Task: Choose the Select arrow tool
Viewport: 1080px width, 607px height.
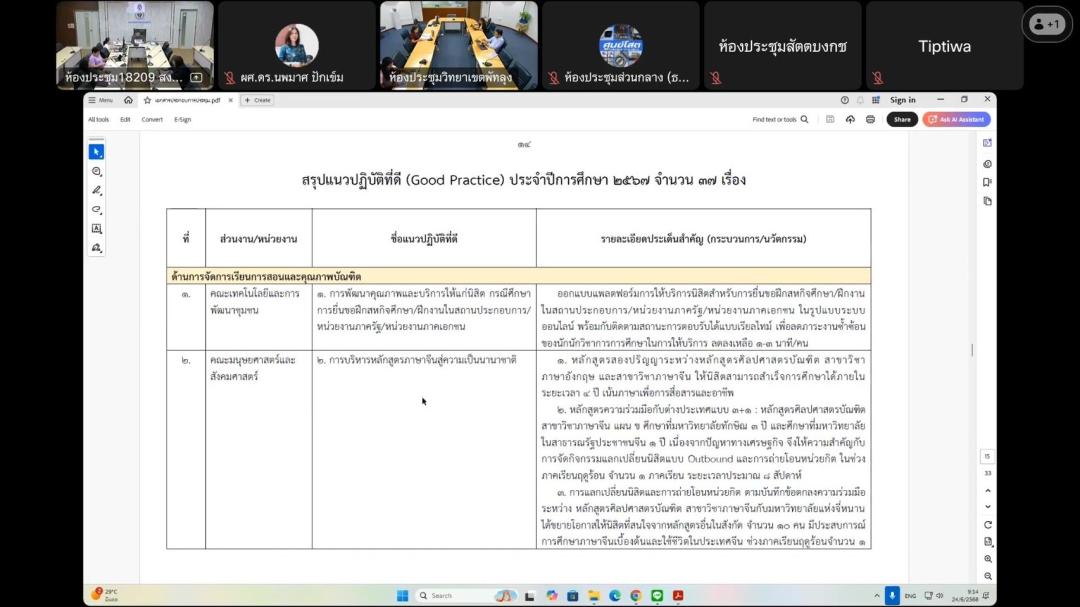Action: [96, 152]
